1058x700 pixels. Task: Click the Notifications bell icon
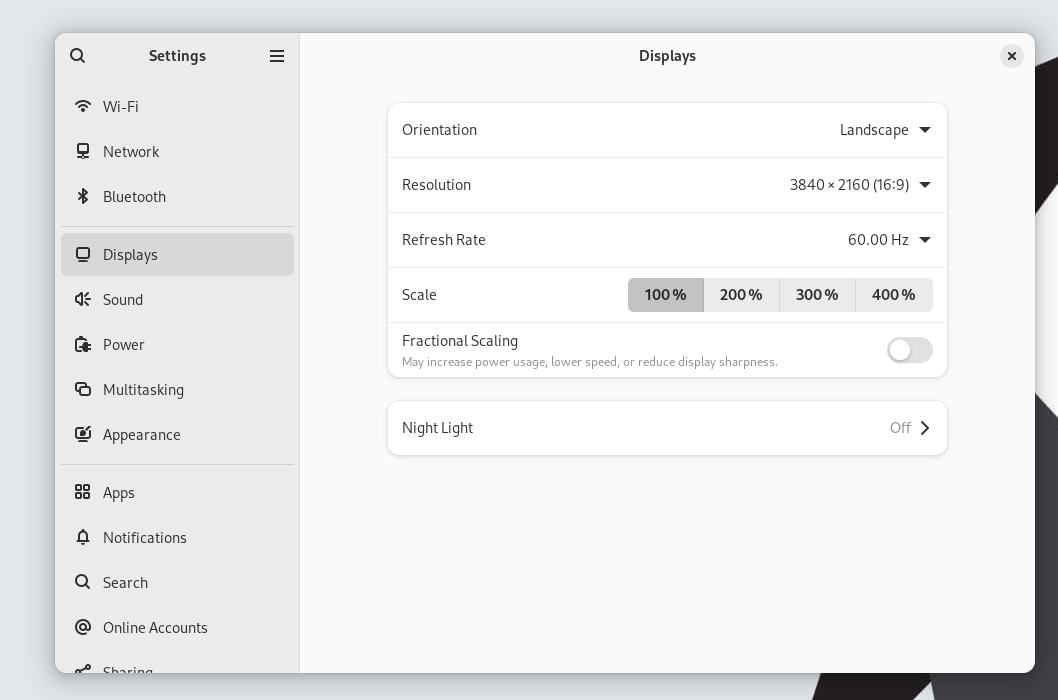[82, 537]
